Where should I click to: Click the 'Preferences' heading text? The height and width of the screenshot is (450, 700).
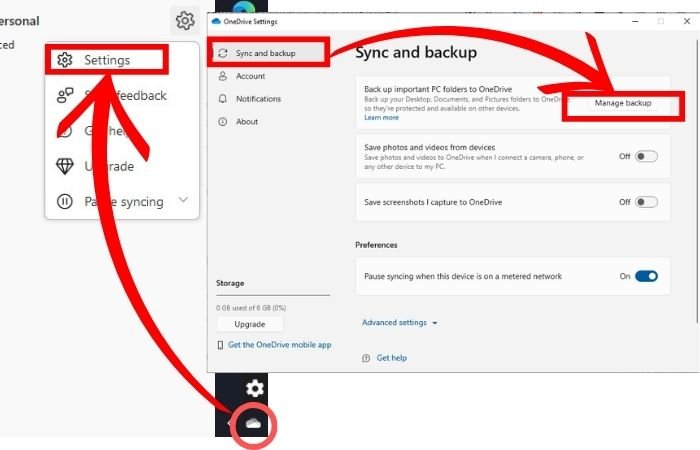point(376,245)
